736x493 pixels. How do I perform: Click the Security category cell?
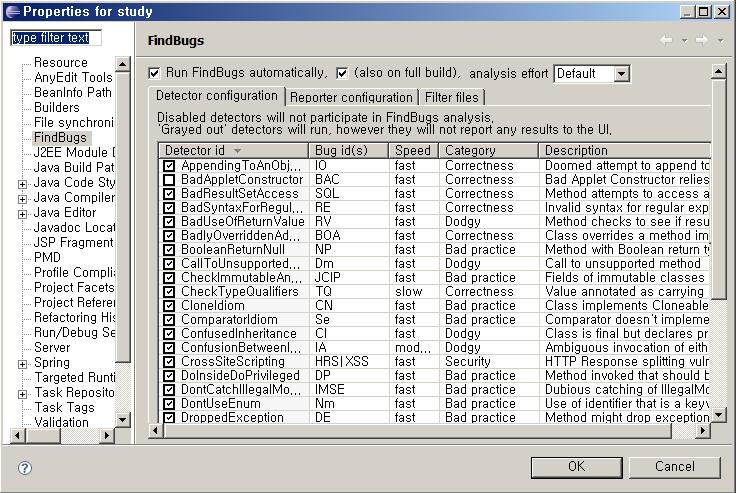[x=468, y=362]
